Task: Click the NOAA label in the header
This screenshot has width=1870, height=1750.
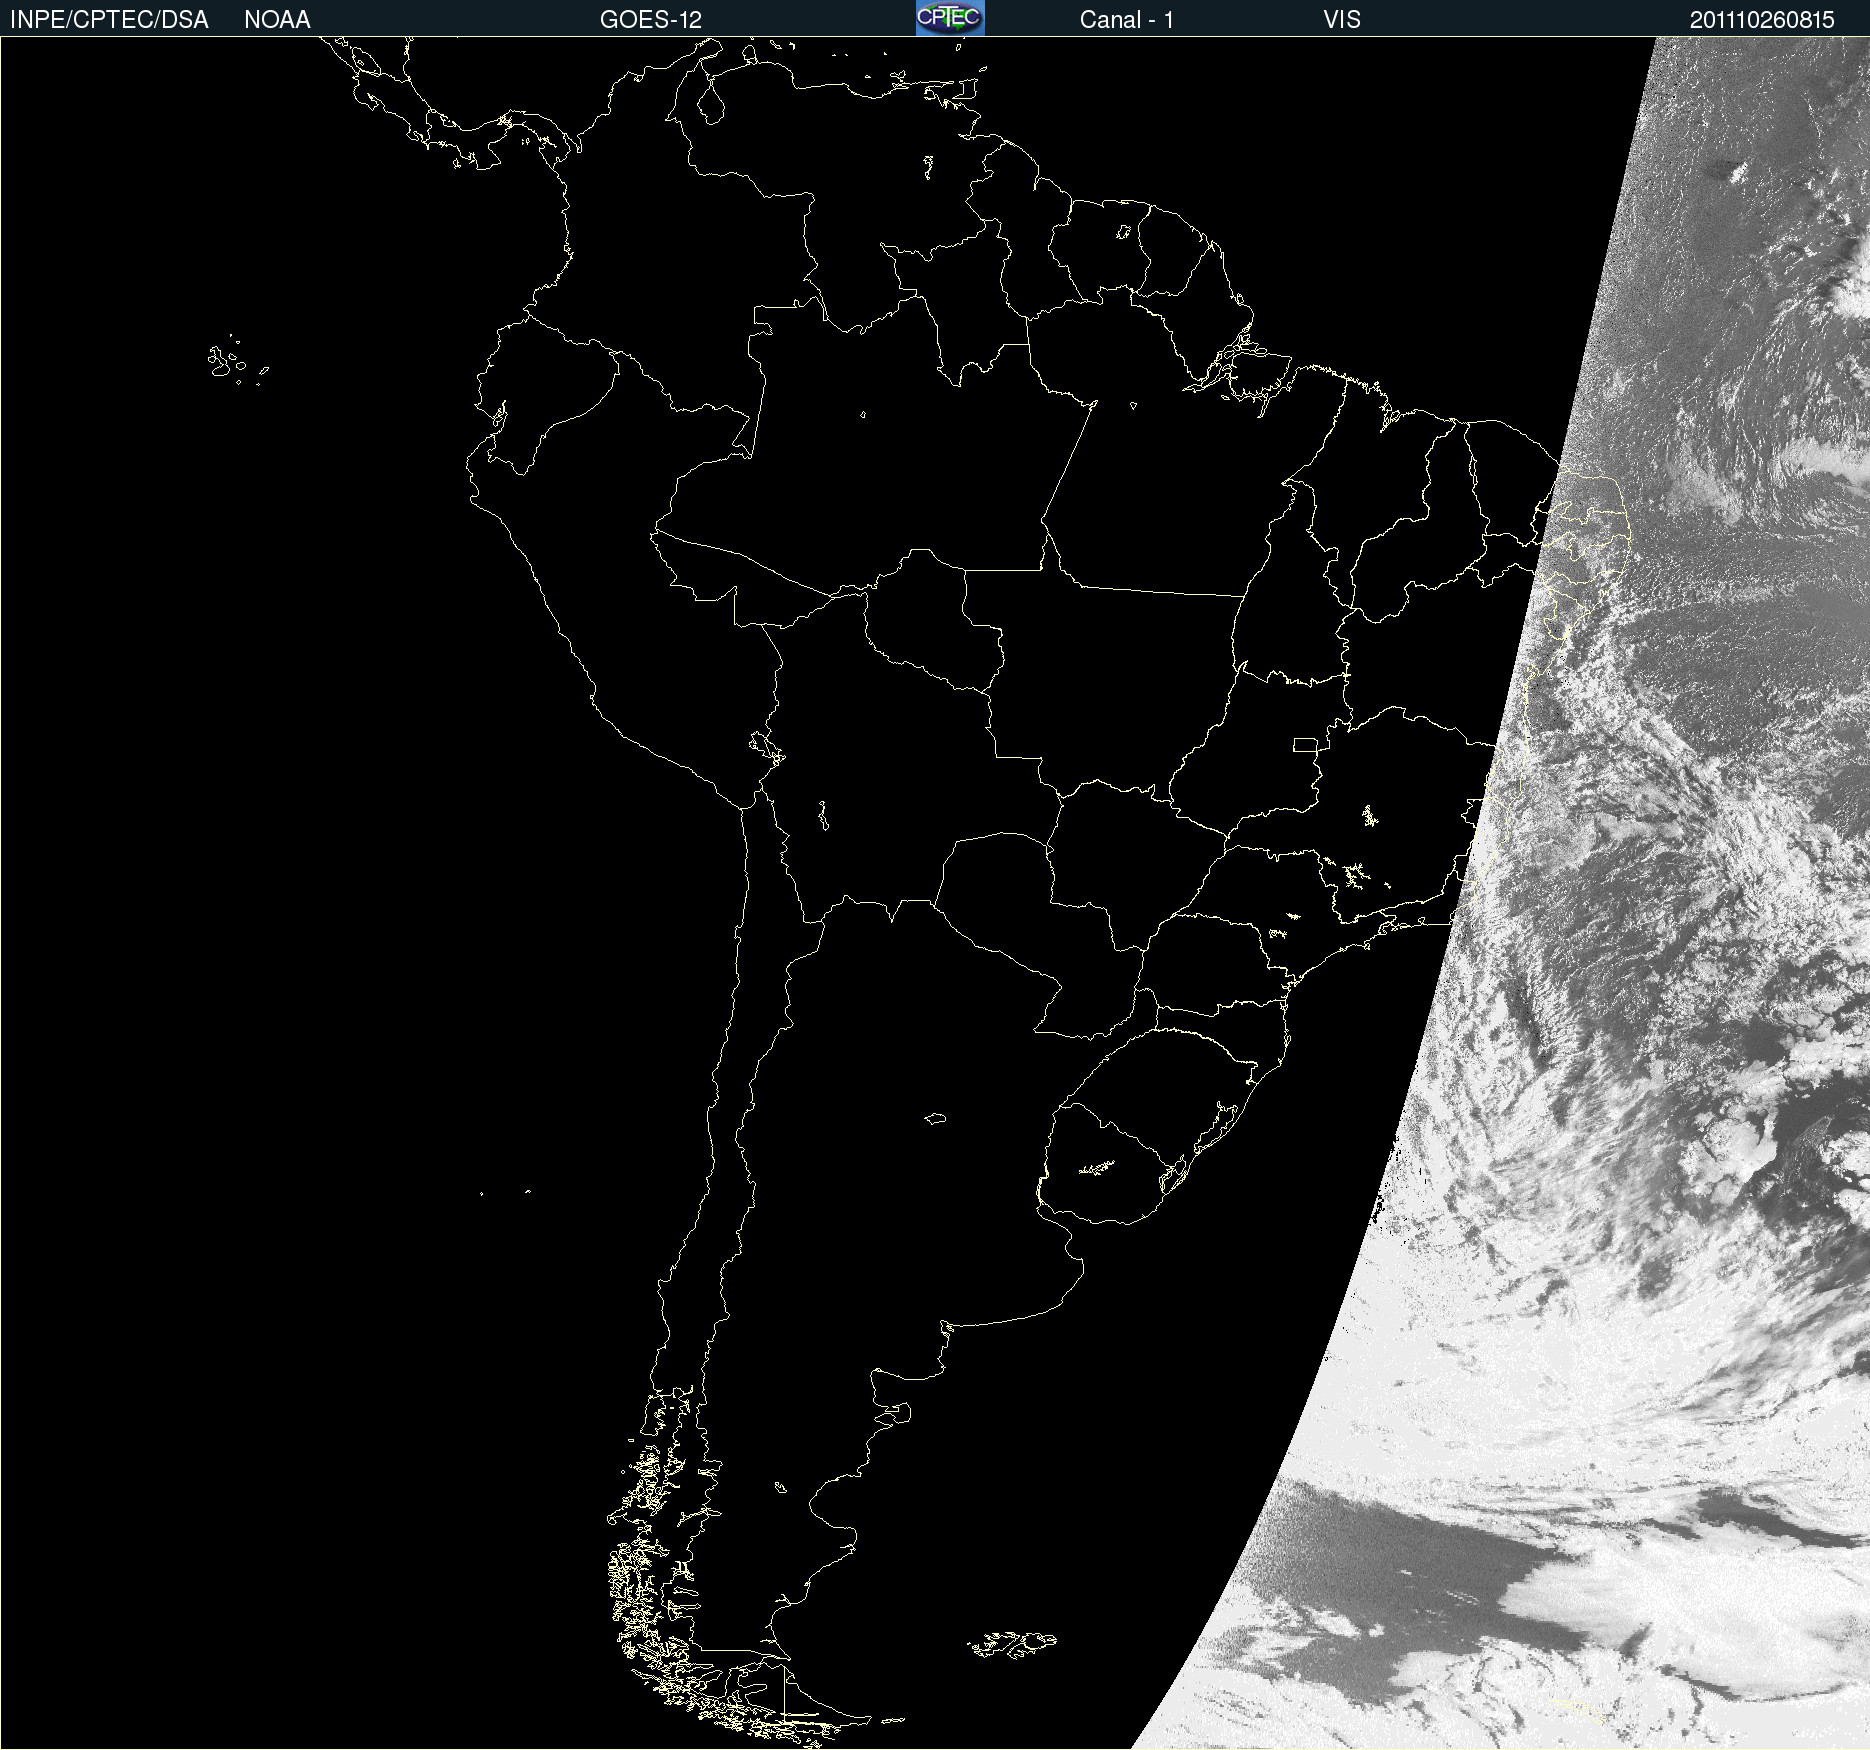Action: tap(277, 20)
